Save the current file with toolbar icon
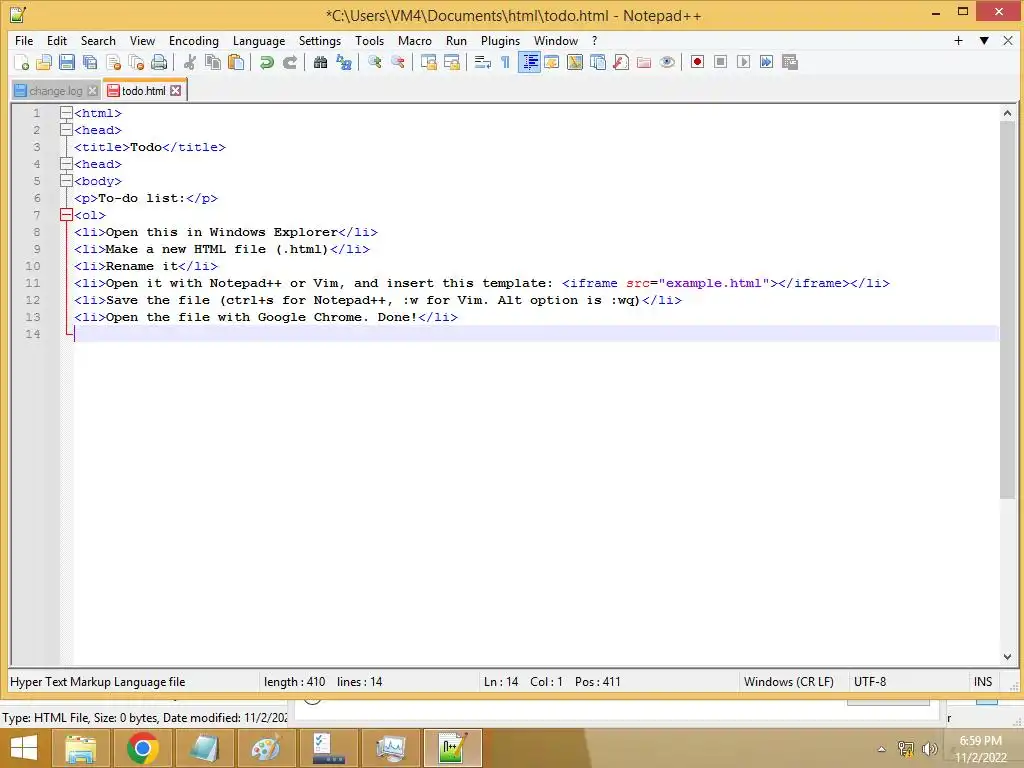 [67, 62]
